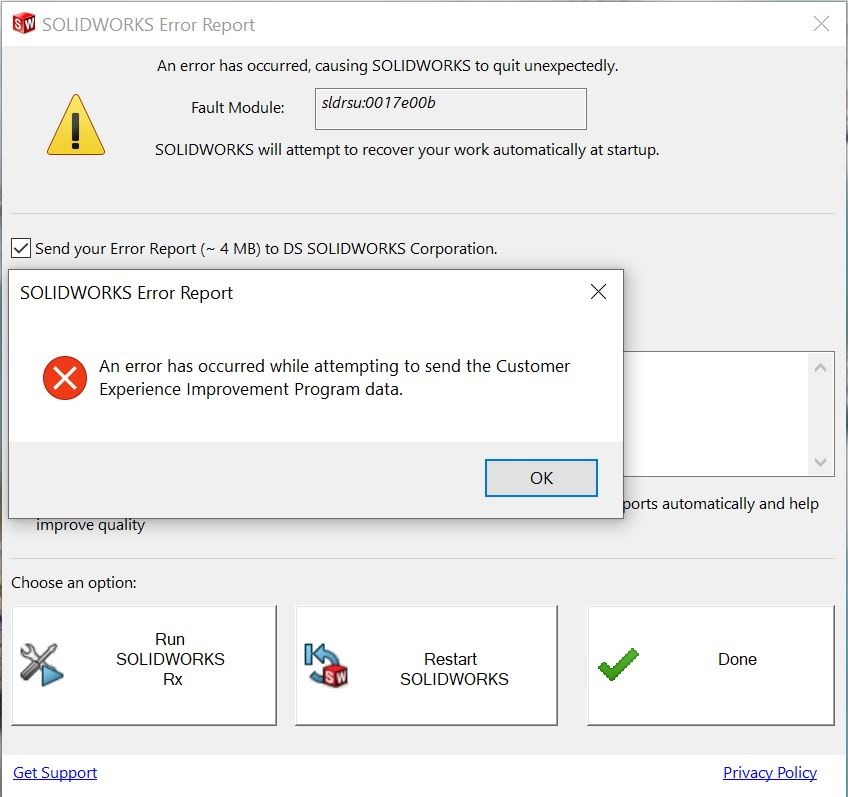Screen dimensions: 848x797
Task: Click the green checkmark icon
Action: [618, 664]
